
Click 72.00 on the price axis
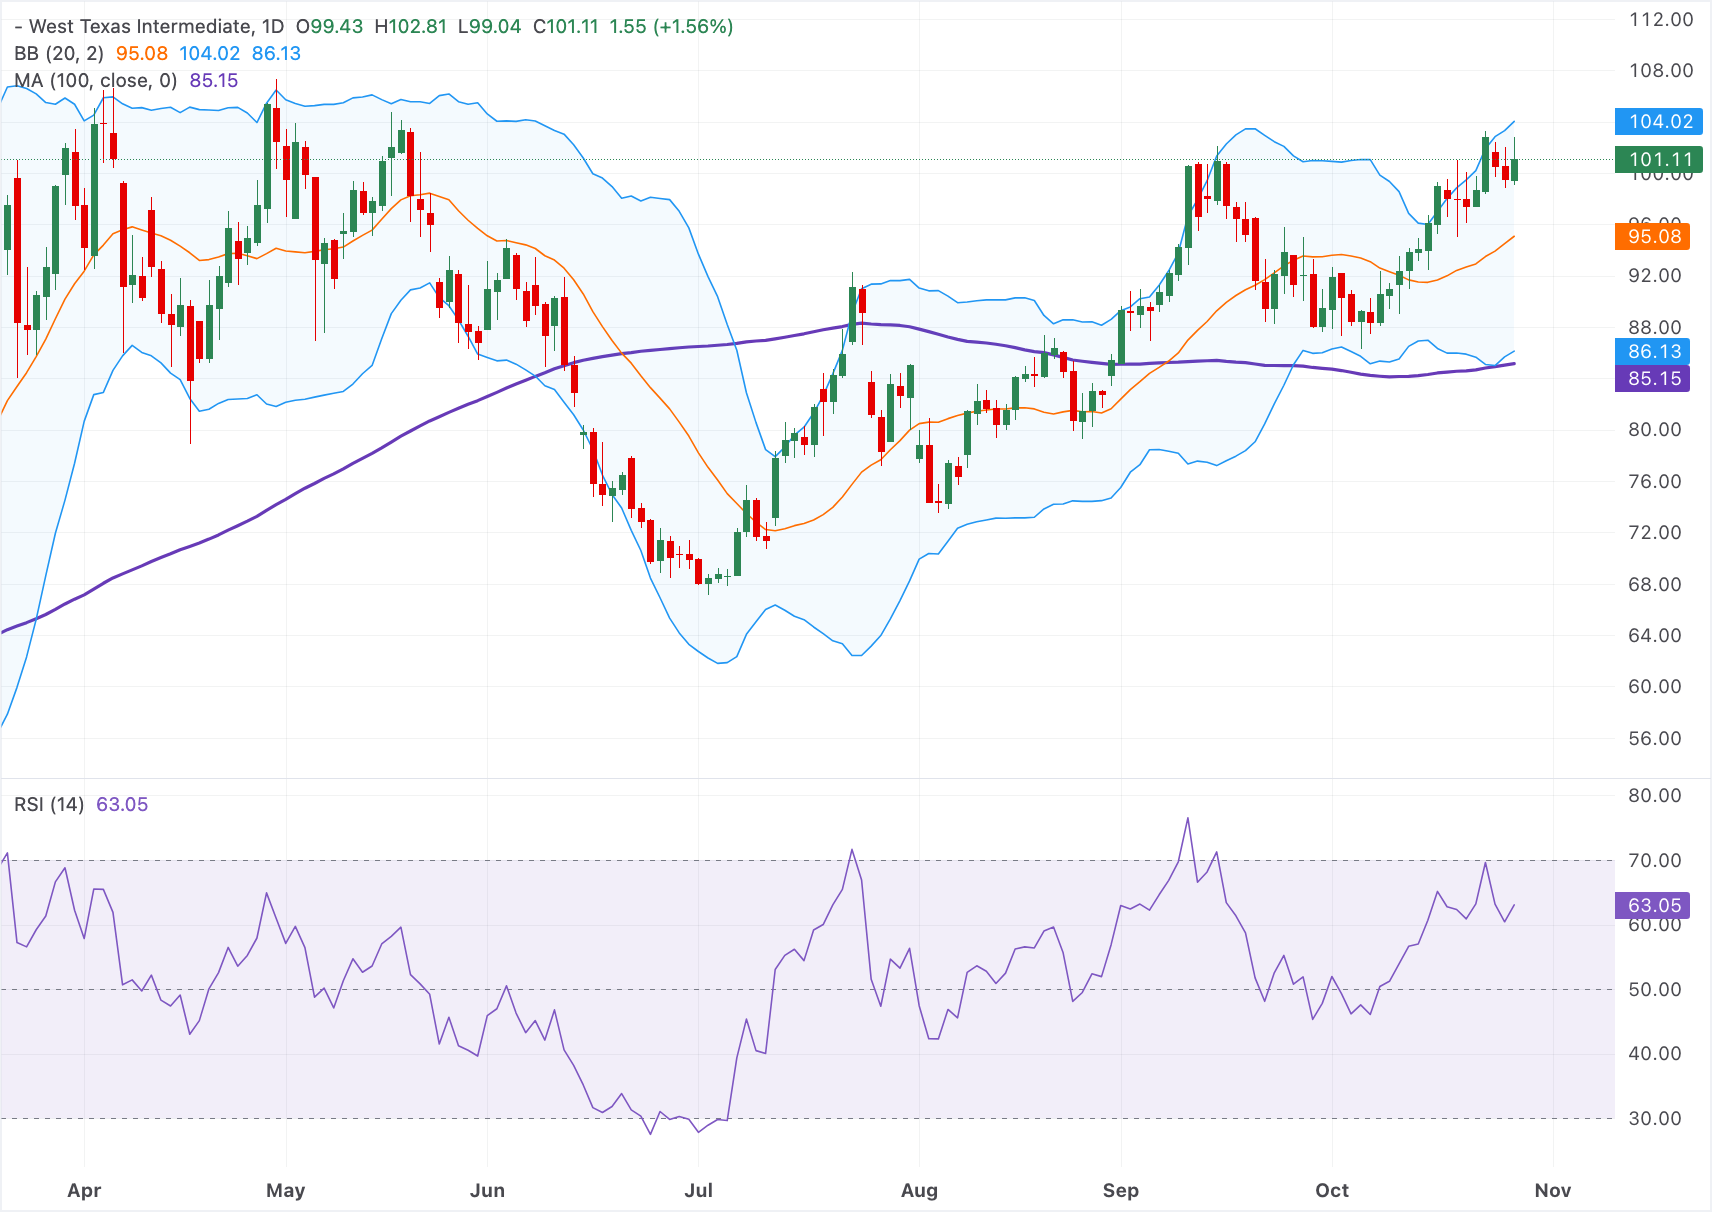[1655, 533]
